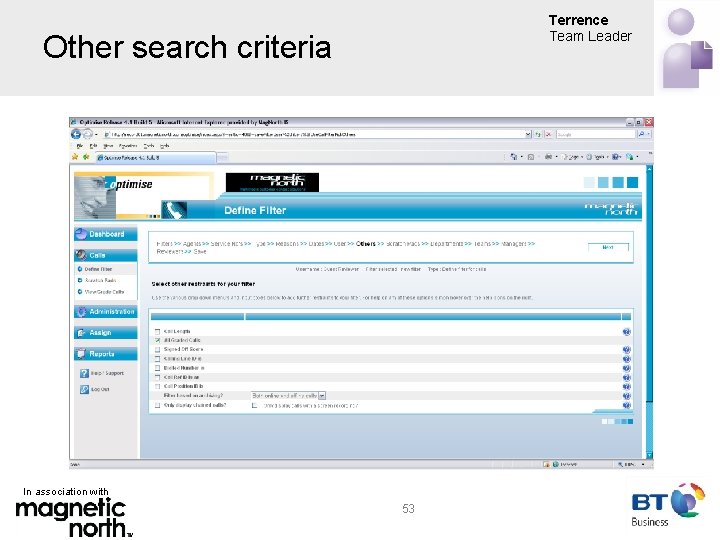Viewport: 720px width, 540px height.
Task: Click the help icon on the Call Length row
Action: 626,332
